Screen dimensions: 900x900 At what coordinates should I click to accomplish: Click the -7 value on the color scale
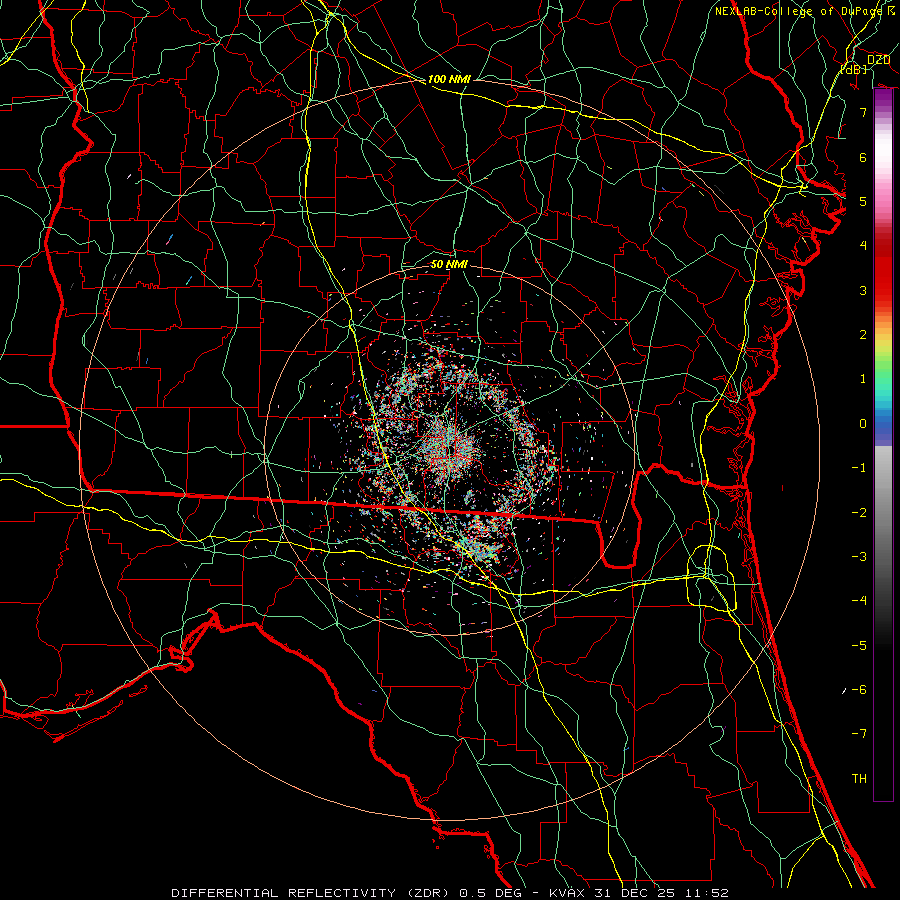[859, 734]
